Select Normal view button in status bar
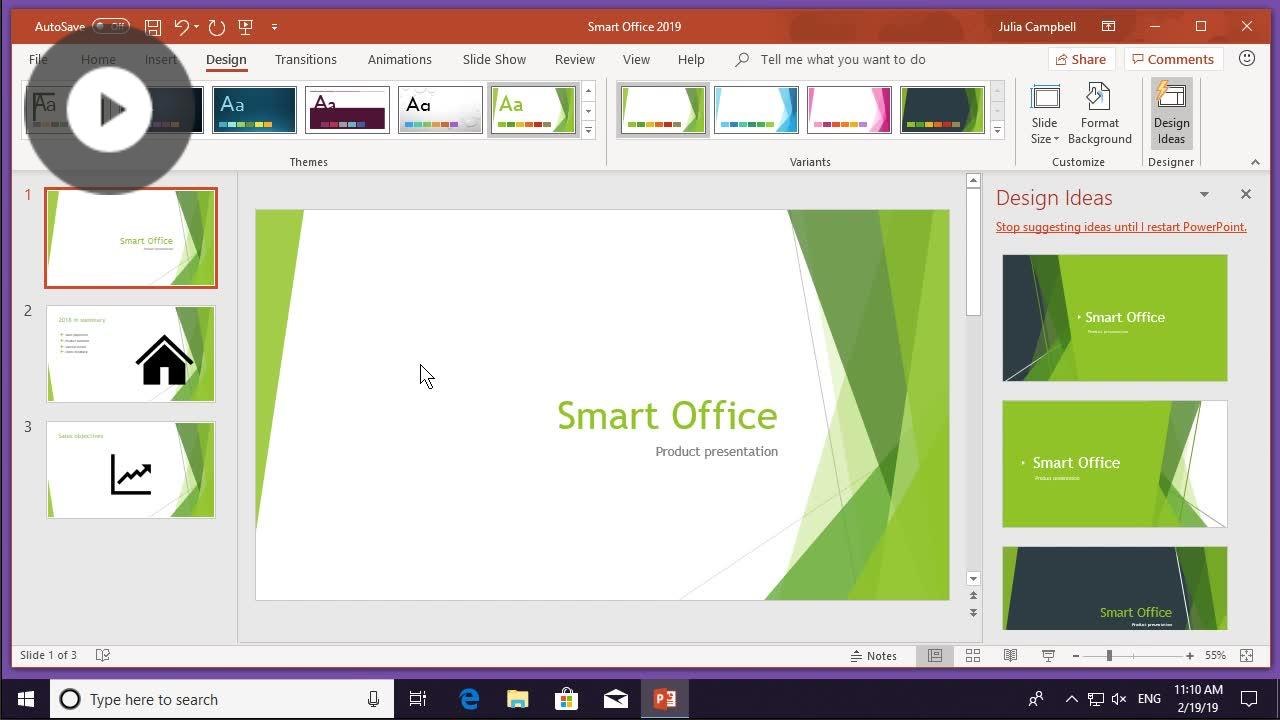Viewport: 1280px width, 720px height. click(934, 656)
